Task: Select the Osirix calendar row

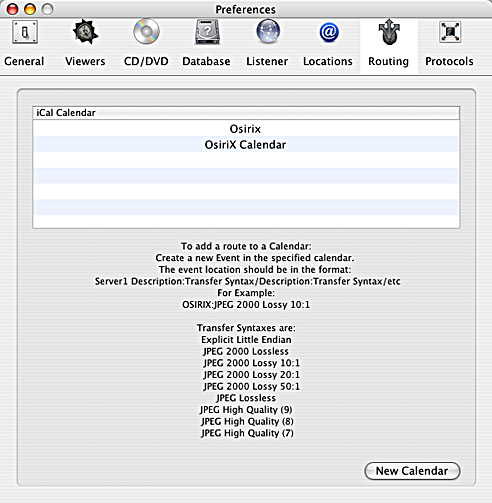Action: pos(246,129)
